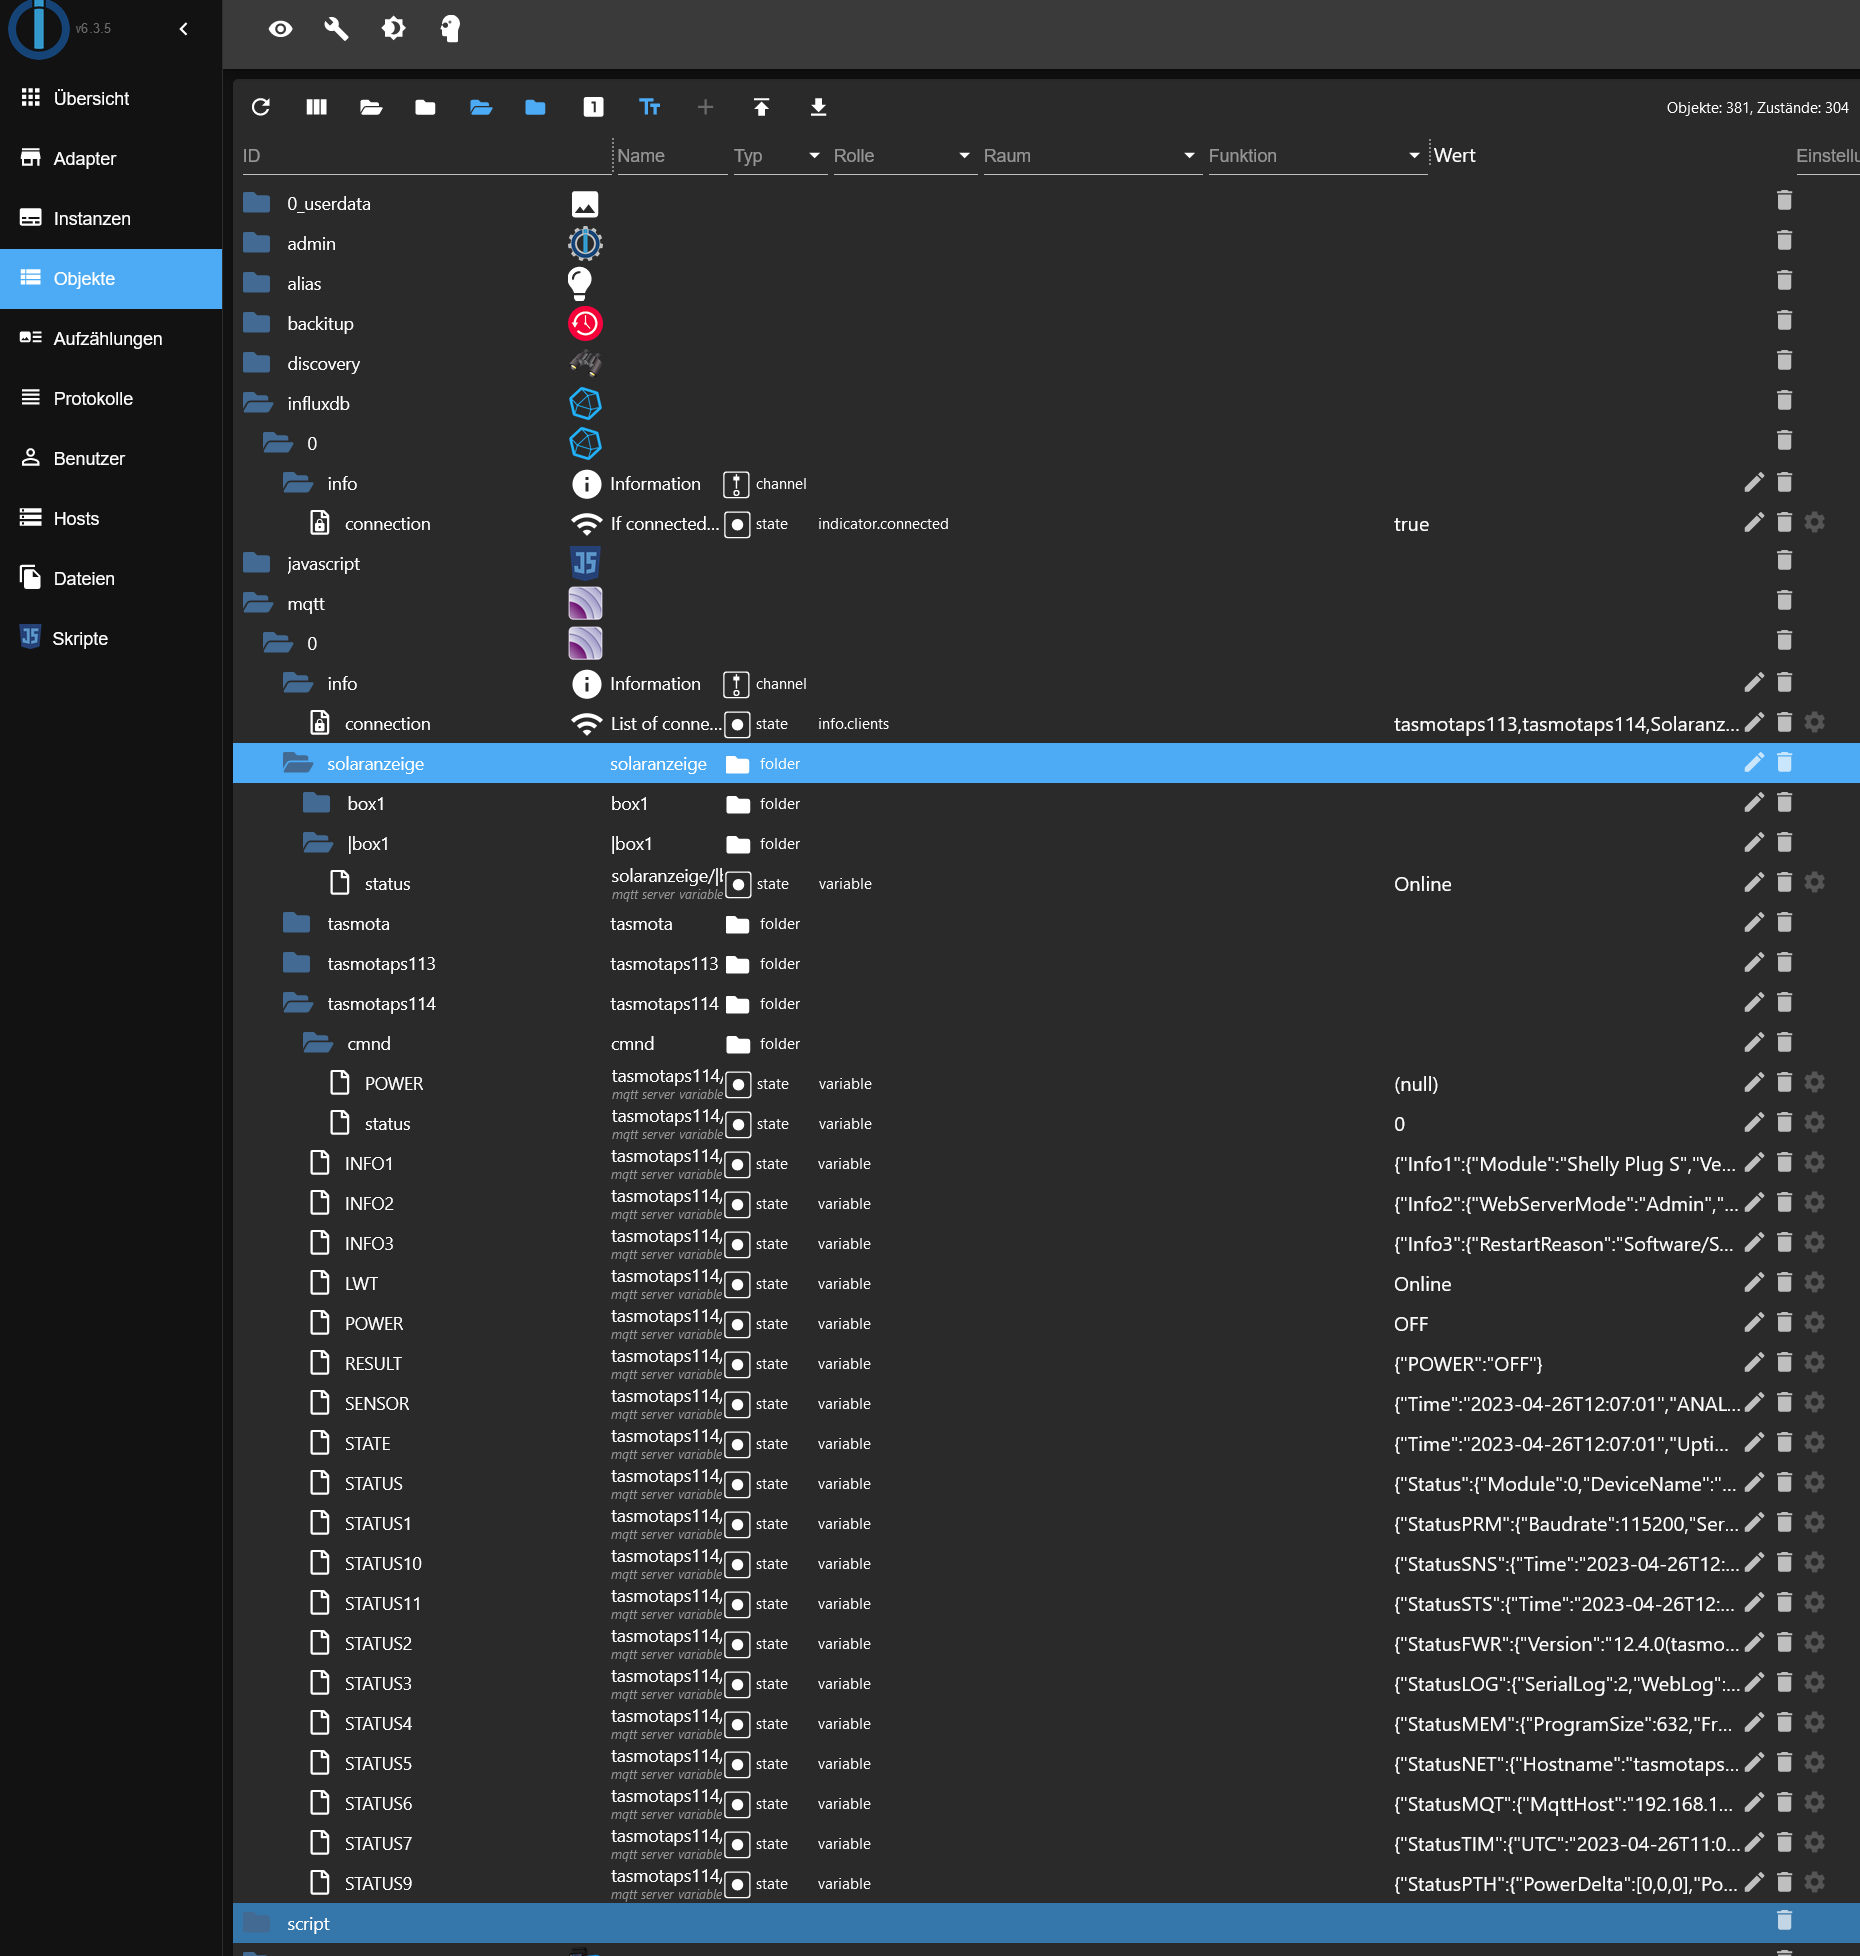Click the Online value of LWT

click(x=1422, y=1284)
